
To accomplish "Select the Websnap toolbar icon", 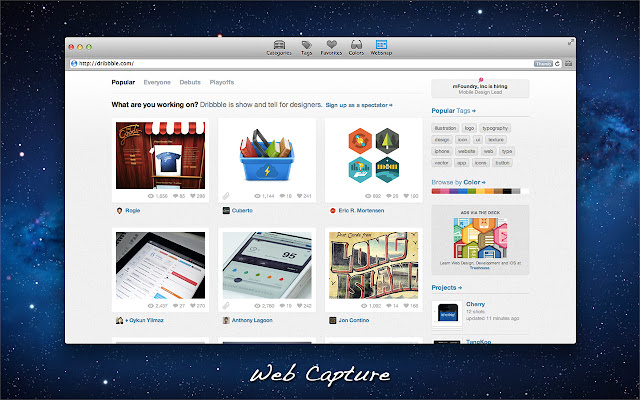I will (381, 47).
